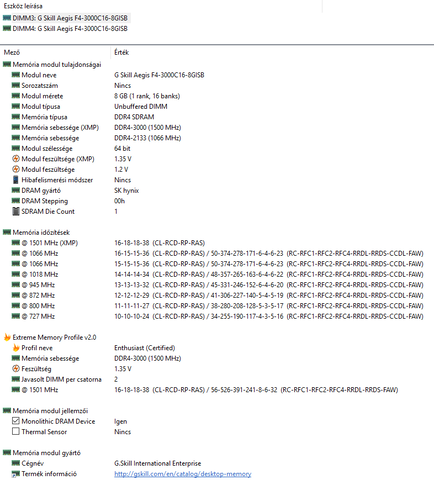
Task: Select the Igen value for Monolithic DRAM
Action: pos(120,421)
